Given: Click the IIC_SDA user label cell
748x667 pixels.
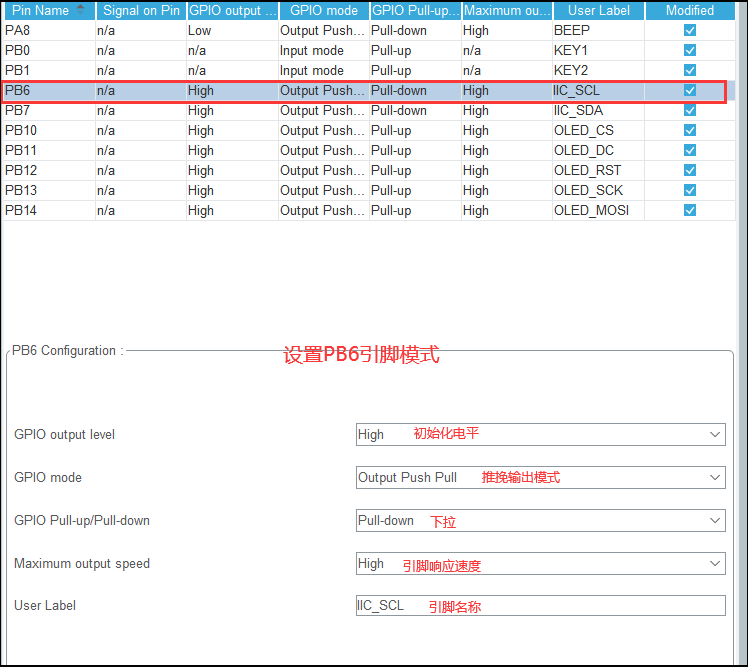Looking at the screenshot, I should pos(598,111).
